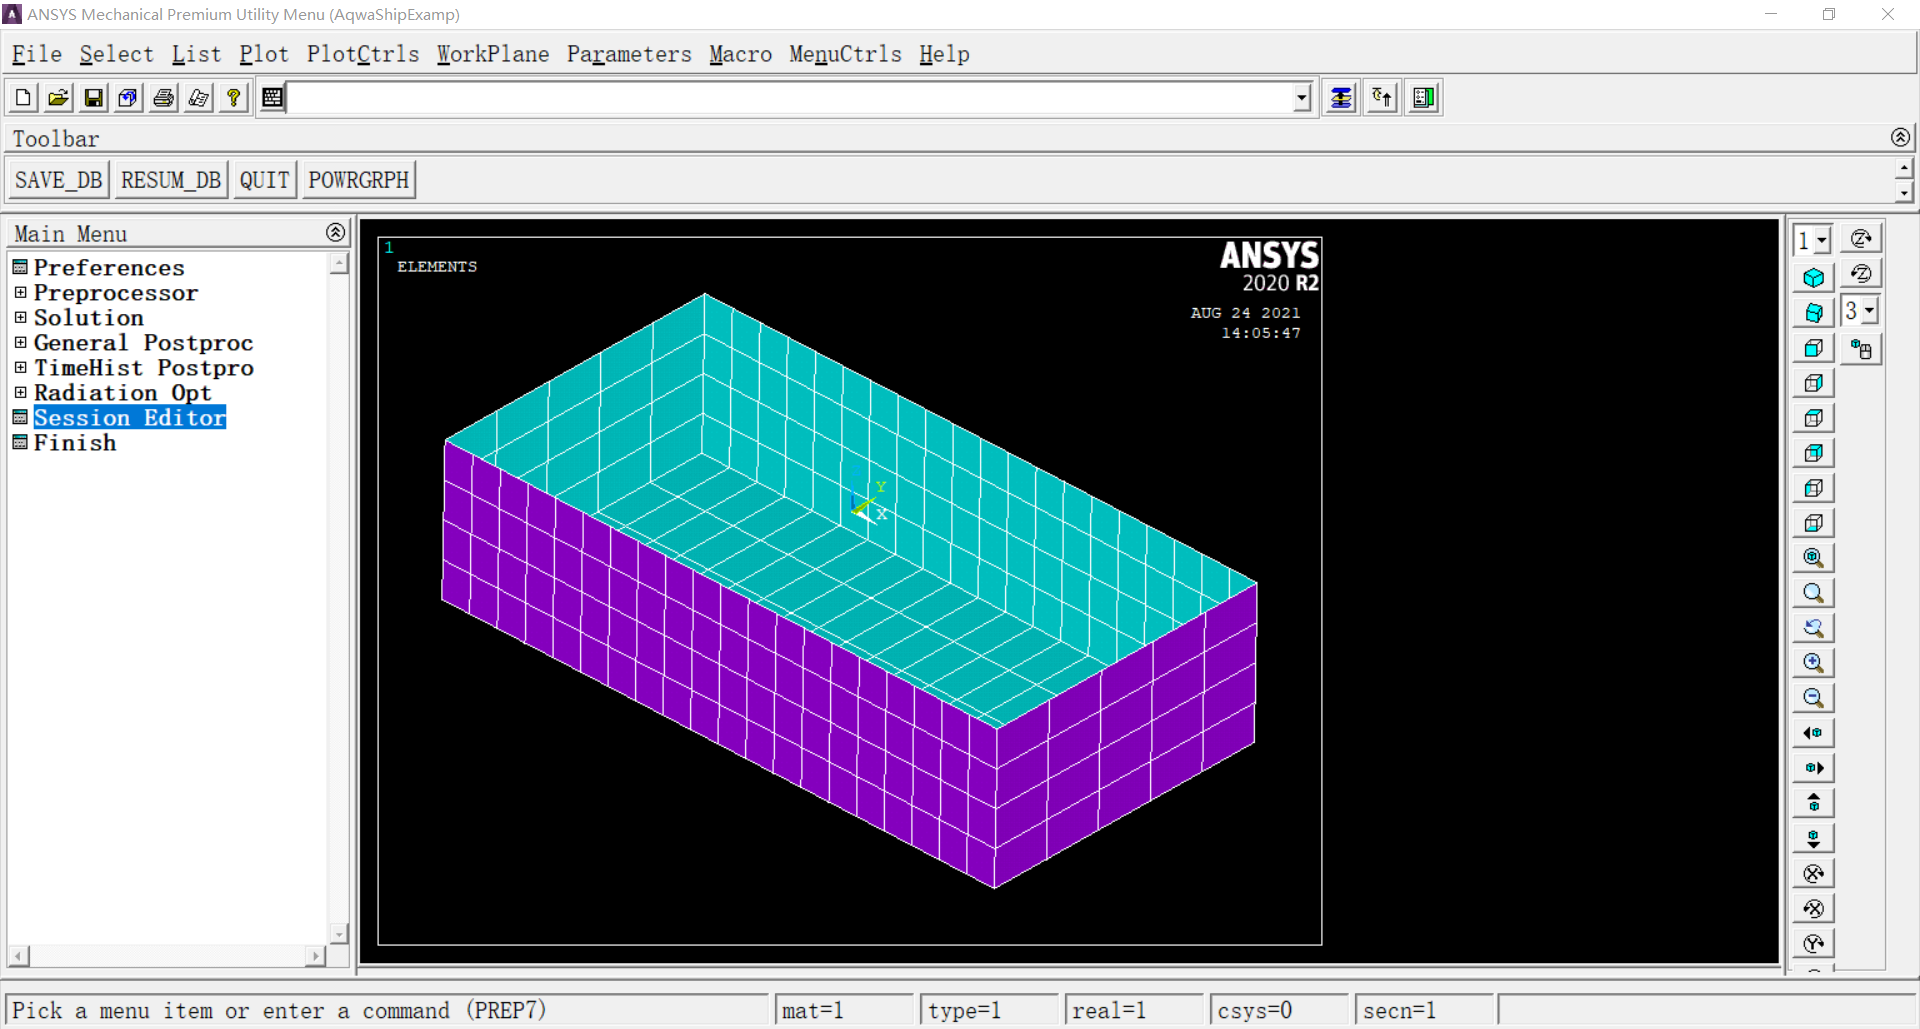This screenshot has height=1029, width=1920.
Task: Click the SAVE_DB button
Action: point(58,180)
